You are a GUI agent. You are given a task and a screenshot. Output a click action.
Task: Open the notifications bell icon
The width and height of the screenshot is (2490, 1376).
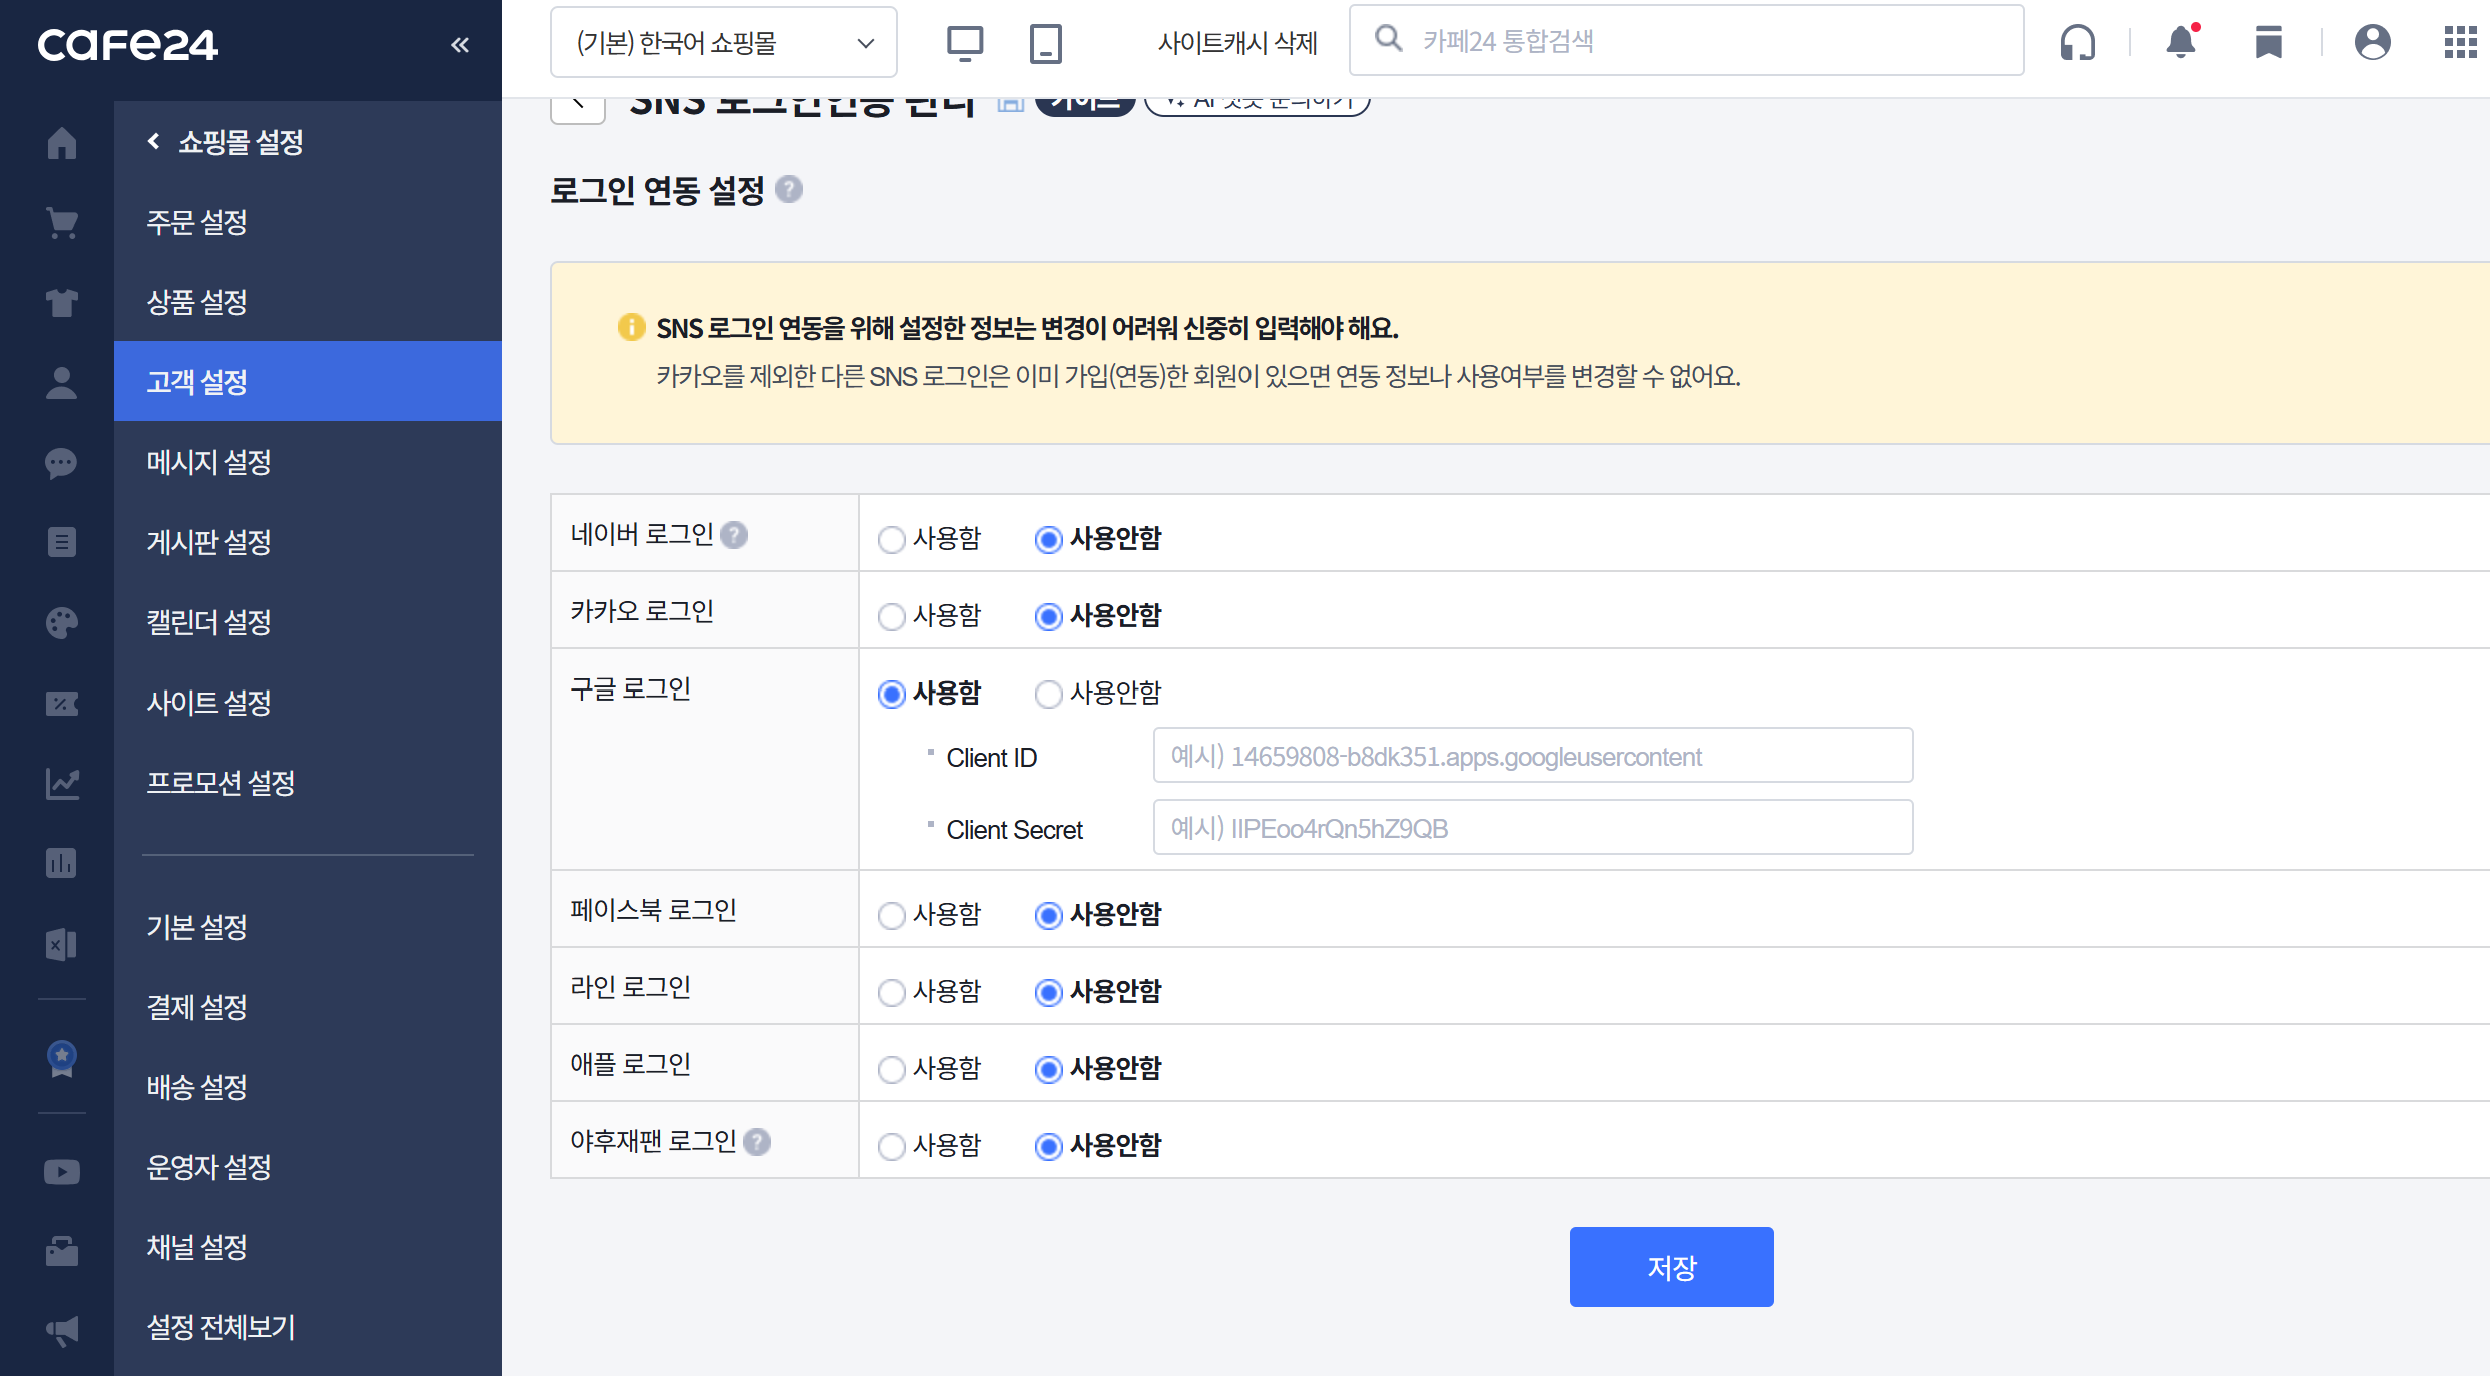(x=2179, y=43)
